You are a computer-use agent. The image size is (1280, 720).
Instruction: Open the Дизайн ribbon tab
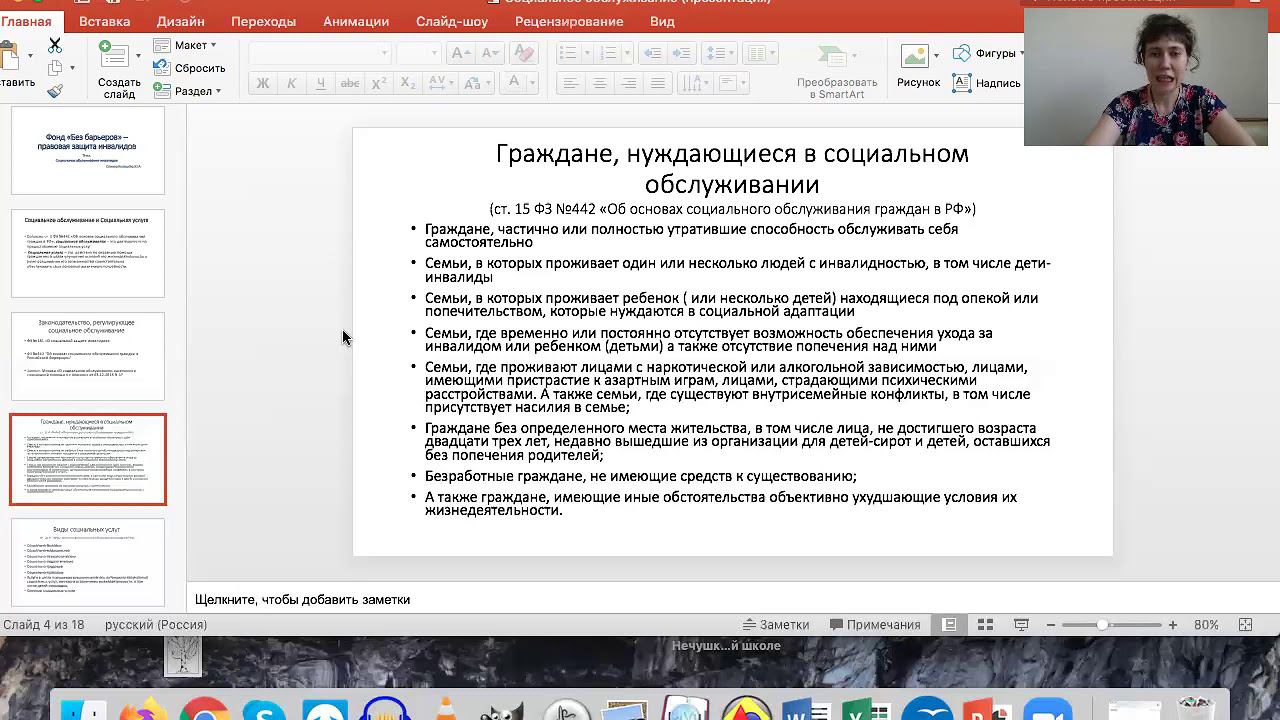tap(181, 21)
